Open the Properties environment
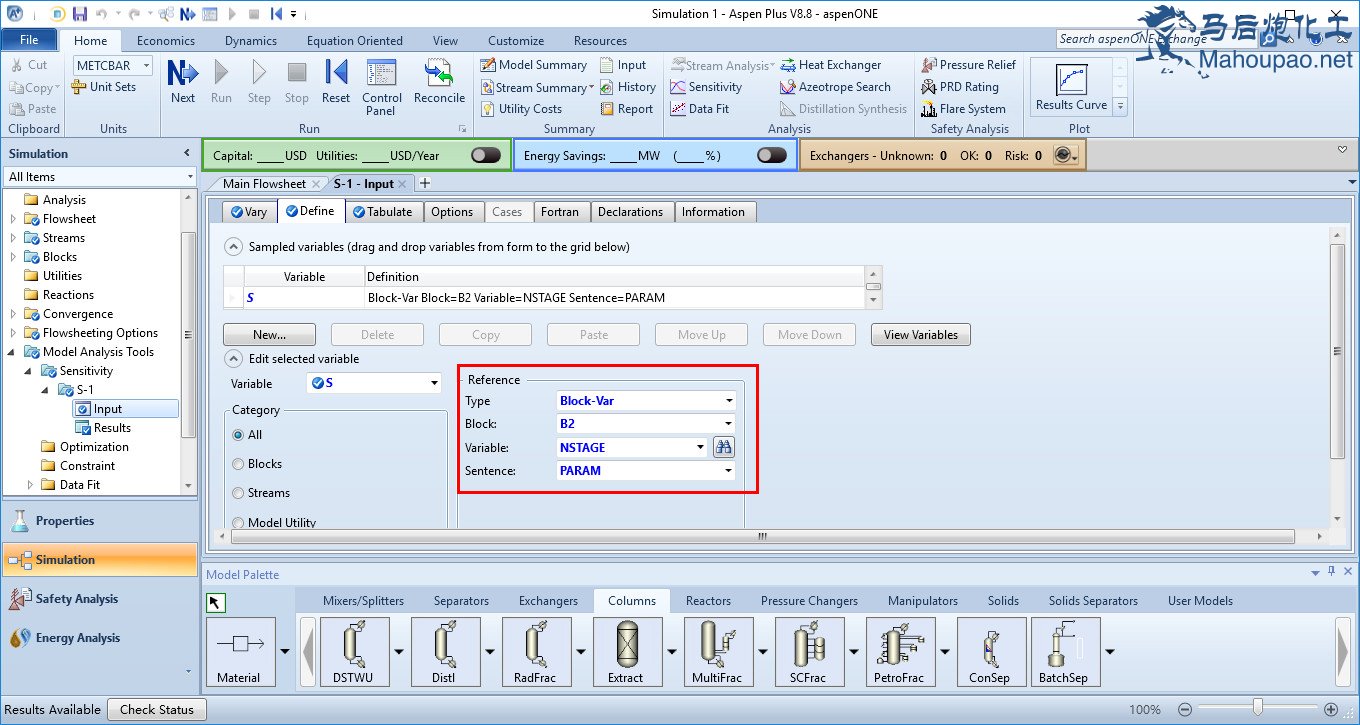Screen dimensions: 1360x725 [99, 521]
